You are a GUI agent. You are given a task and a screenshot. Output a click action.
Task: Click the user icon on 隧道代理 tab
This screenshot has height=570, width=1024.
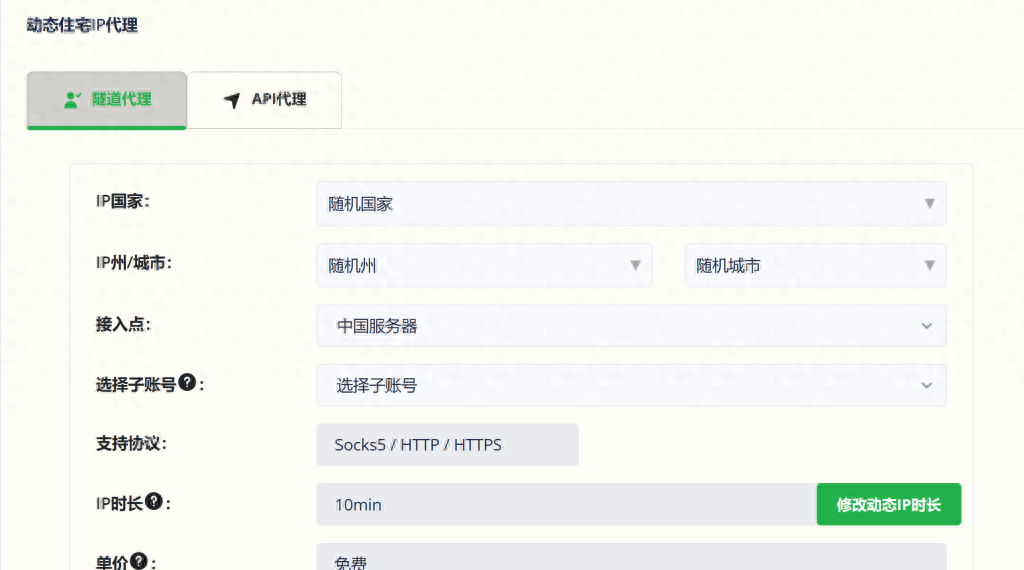tap(72, 100)
